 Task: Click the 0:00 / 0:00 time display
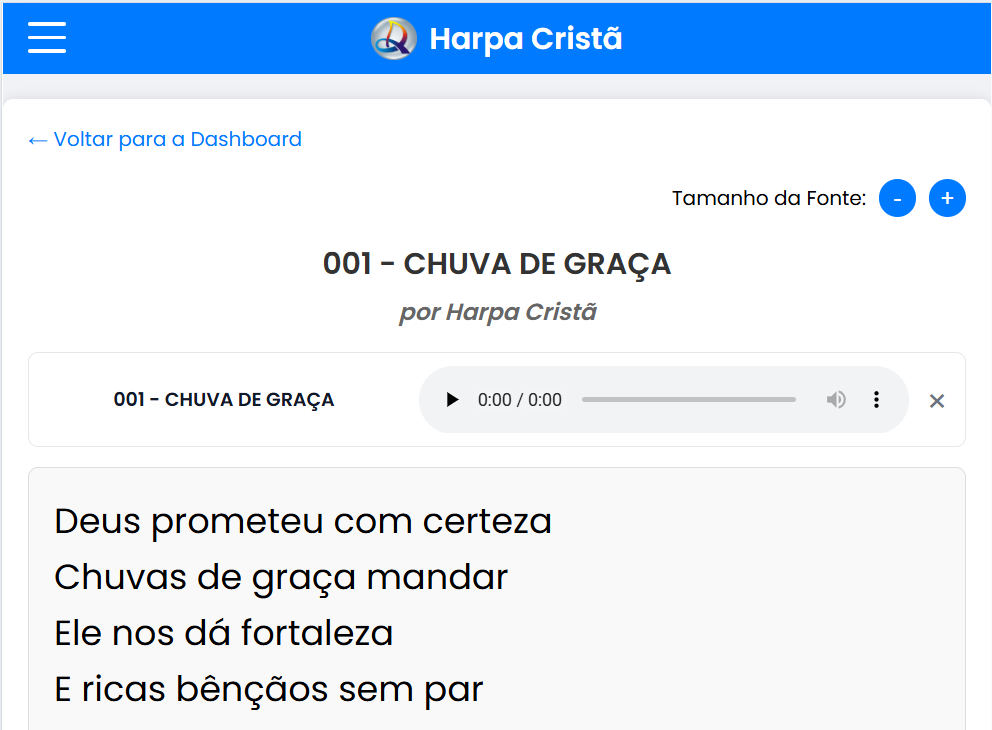[519, 400]
